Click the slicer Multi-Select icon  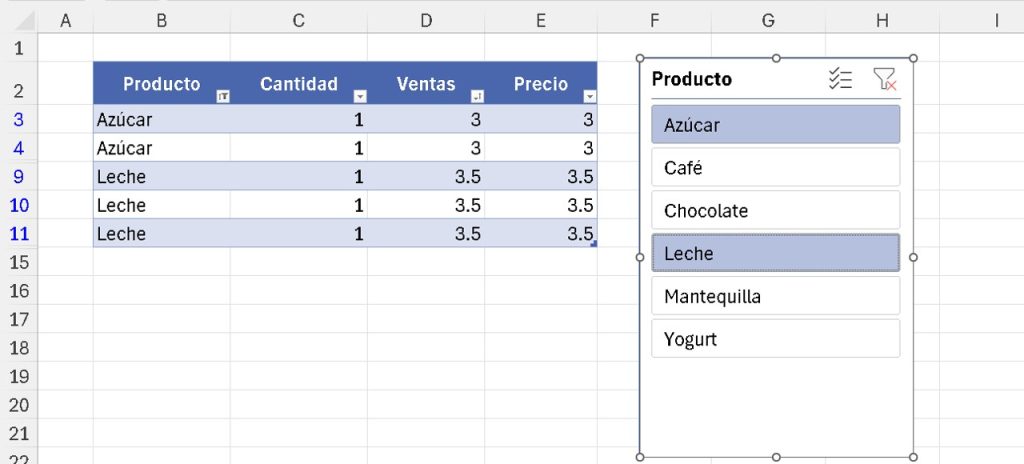(x=841, y=80)
